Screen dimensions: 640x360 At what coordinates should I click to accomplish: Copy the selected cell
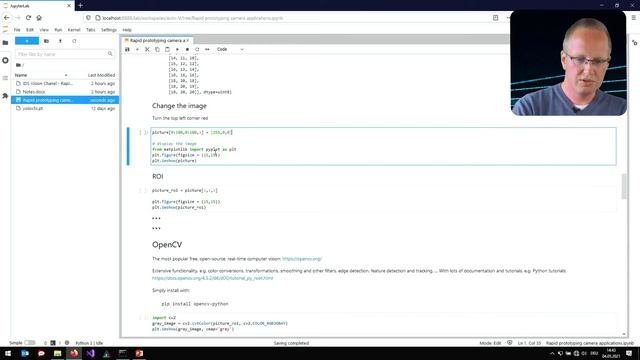click(157, 49)
